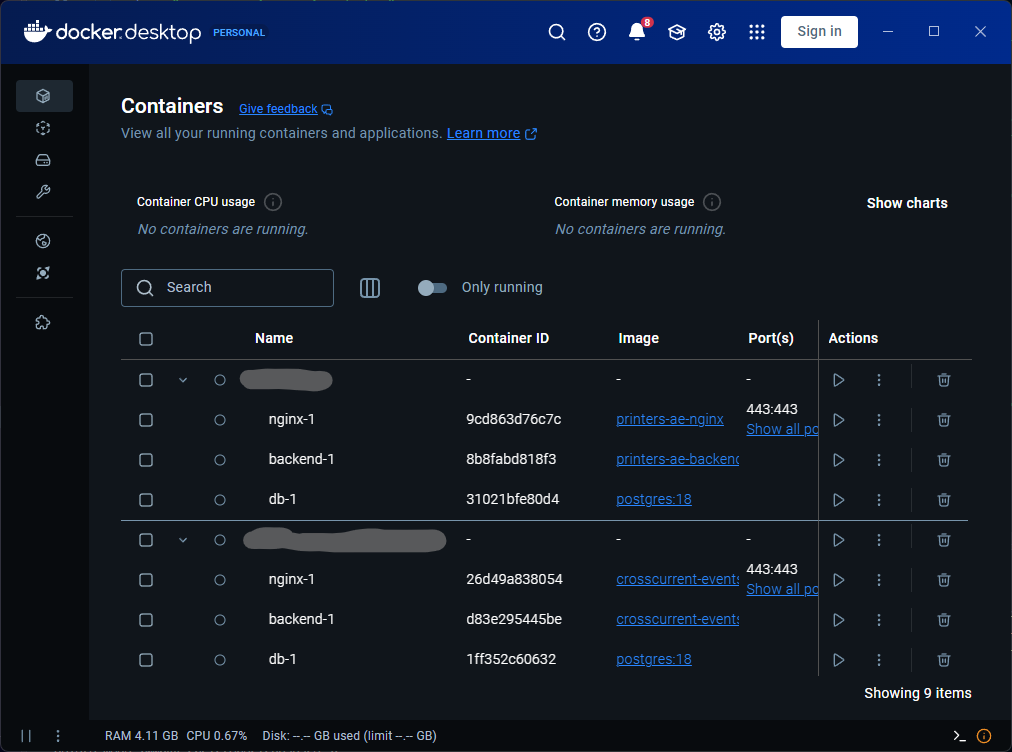The width and height of the screenshot is (1012, 752).
Task: Click info icon beside Container CPU usage
Action: 273,202
